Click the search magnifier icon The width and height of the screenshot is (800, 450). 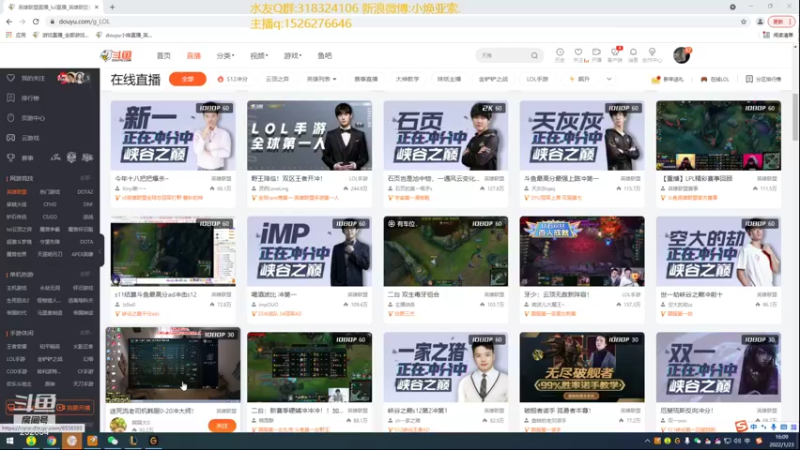(x=534, y=56)
